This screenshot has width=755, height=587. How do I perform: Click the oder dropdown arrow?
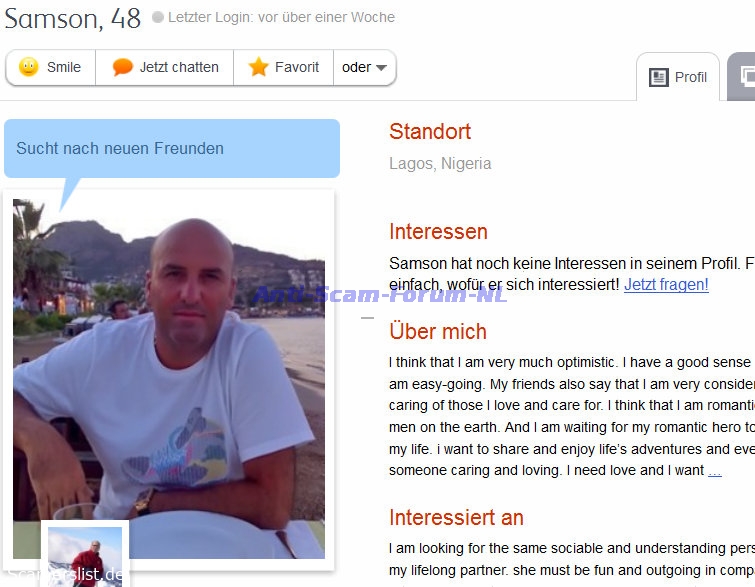381,67
